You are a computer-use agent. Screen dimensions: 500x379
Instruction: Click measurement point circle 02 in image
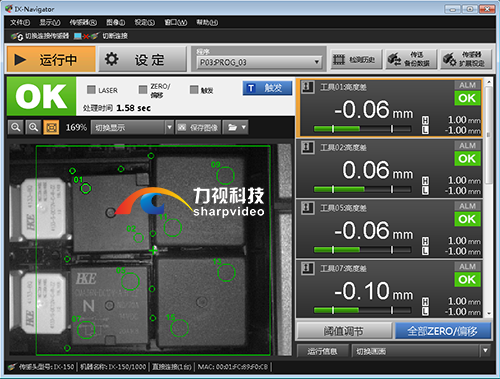click(138, 238)
